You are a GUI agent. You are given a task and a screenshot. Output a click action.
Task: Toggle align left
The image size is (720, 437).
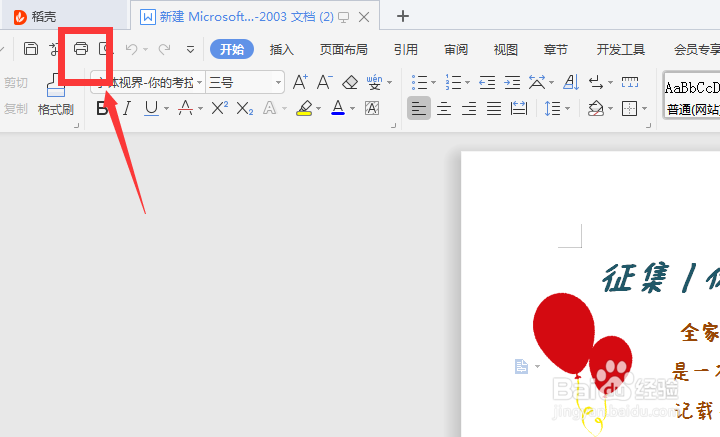pos(419,108)
